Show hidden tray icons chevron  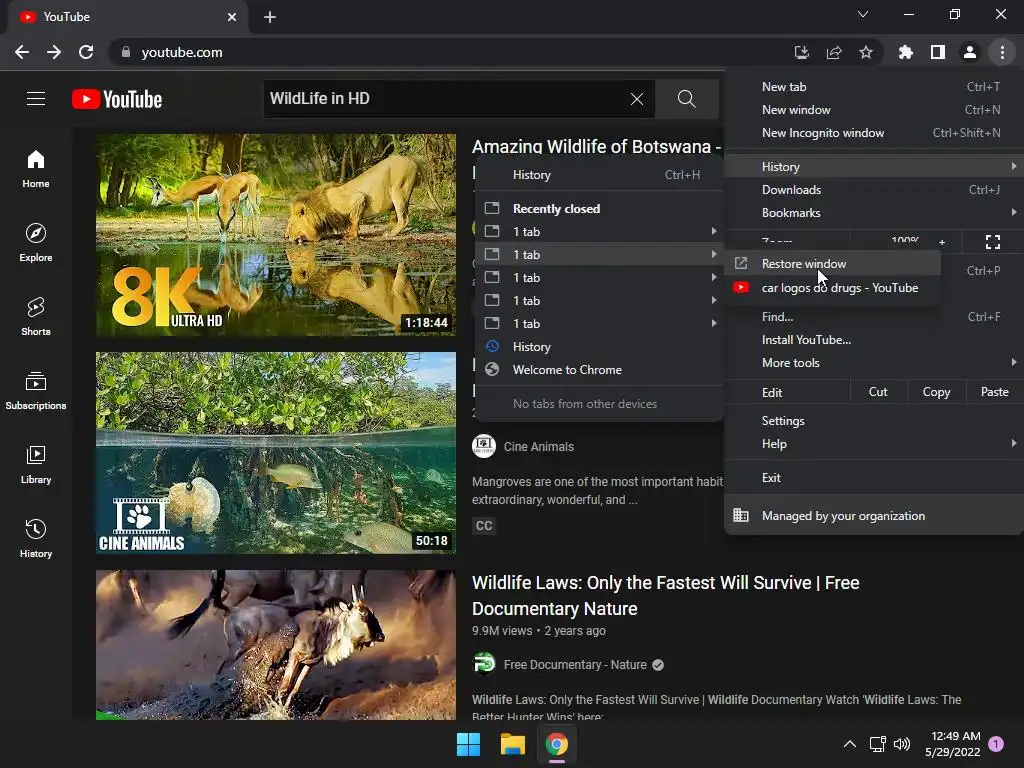click(x=850, y=744)
